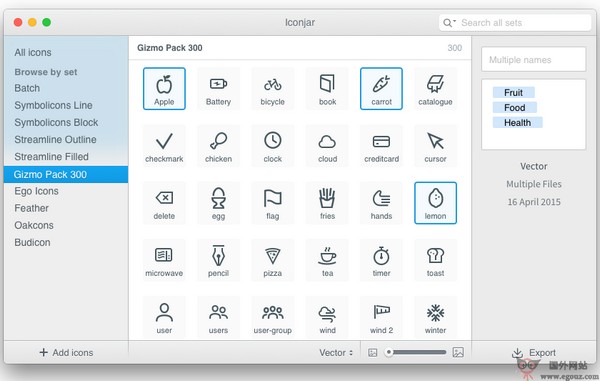Open the Ego Icons set
The height and width of the screenshot is (381, 600).
[36, 191]
